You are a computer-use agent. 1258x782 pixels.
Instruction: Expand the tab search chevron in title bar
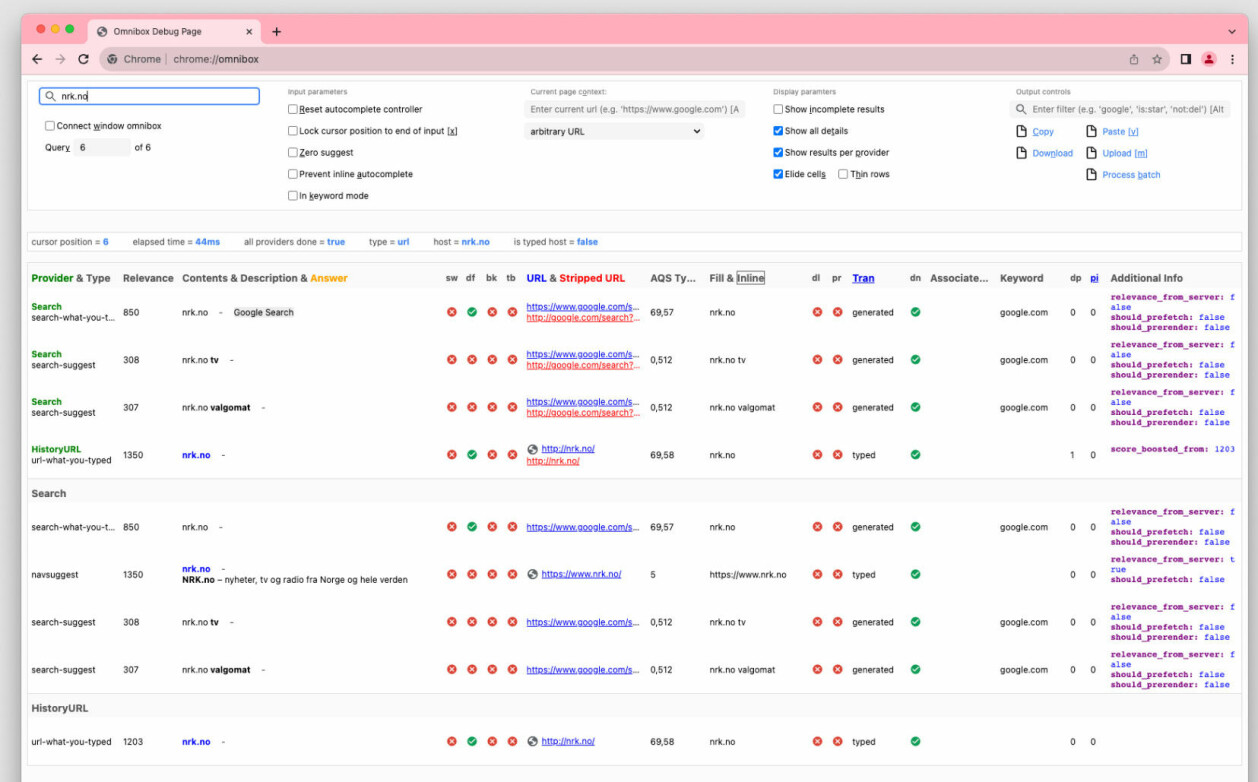tap(1232, 32)
